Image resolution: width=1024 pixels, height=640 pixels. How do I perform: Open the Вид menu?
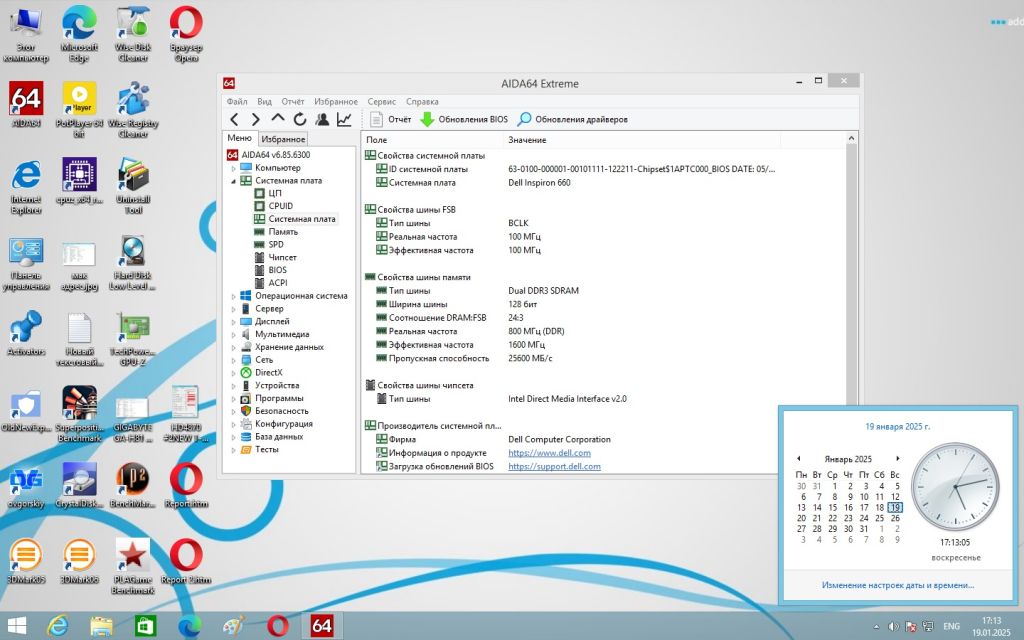[264, 101]
